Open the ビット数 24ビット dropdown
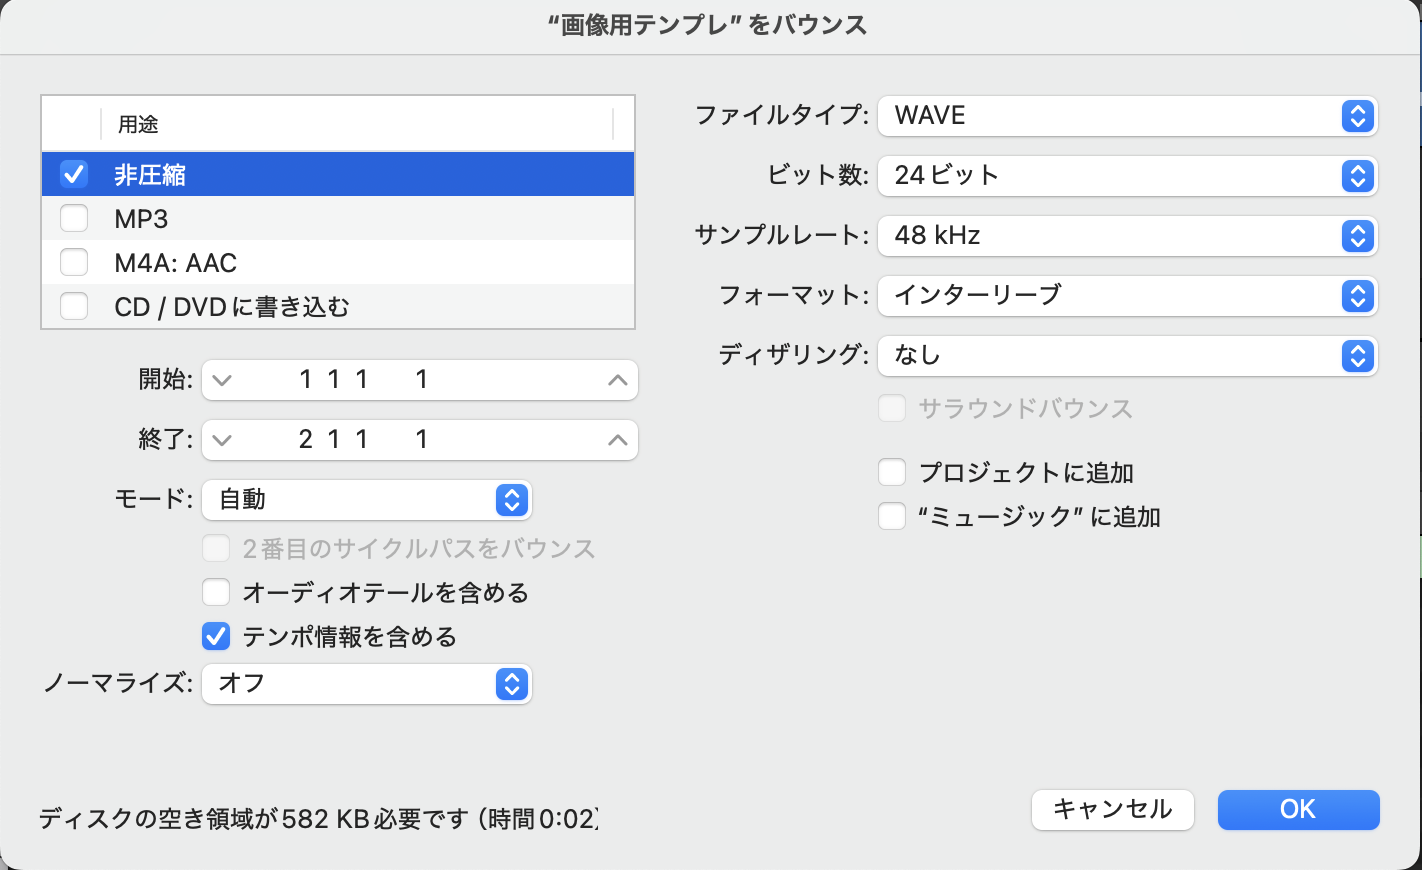 pos(1127,176)
